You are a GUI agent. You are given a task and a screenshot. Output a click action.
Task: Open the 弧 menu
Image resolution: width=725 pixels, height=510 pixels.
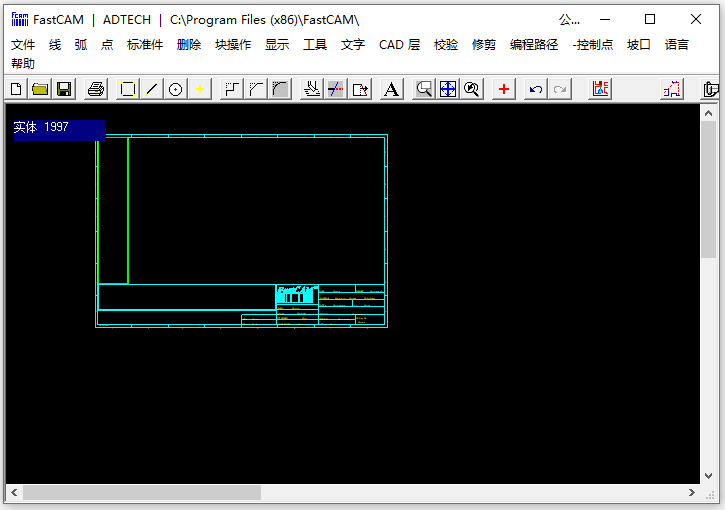[x=81, y=45]
